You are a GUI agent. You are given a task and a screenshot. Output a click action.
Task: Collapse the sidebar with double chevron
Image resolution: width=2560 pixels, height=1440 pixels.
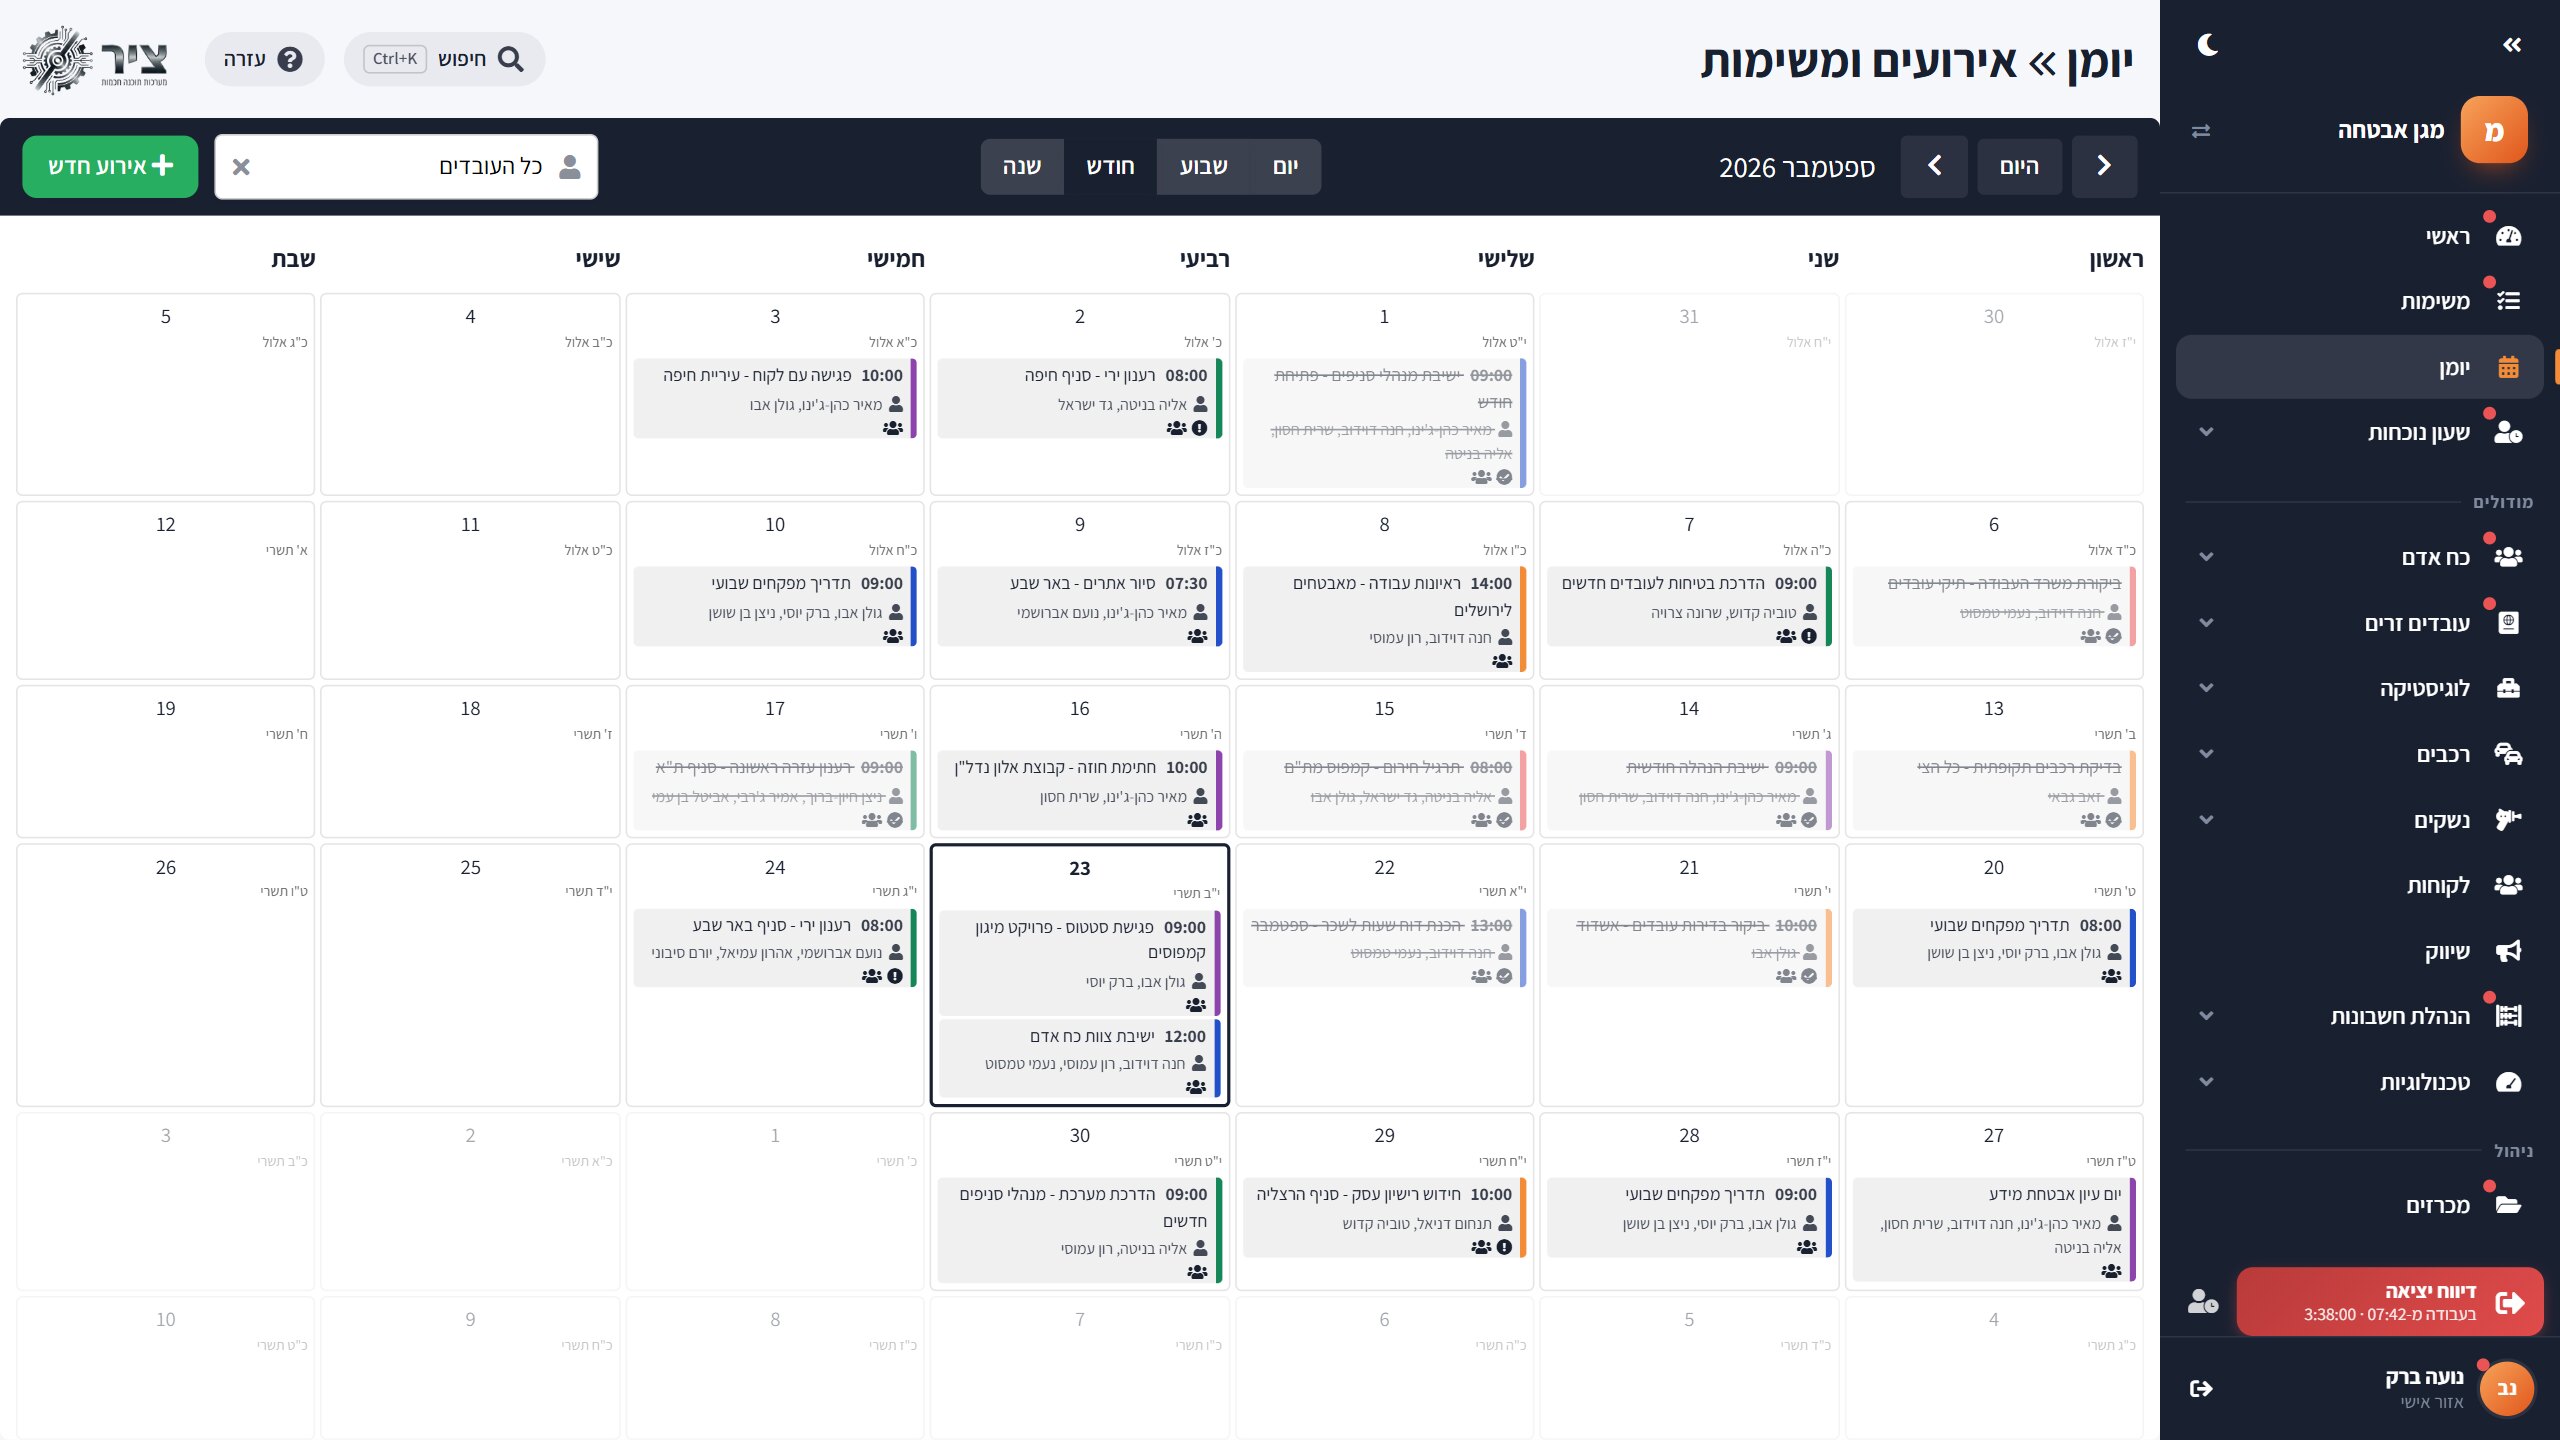(2512, 45)
